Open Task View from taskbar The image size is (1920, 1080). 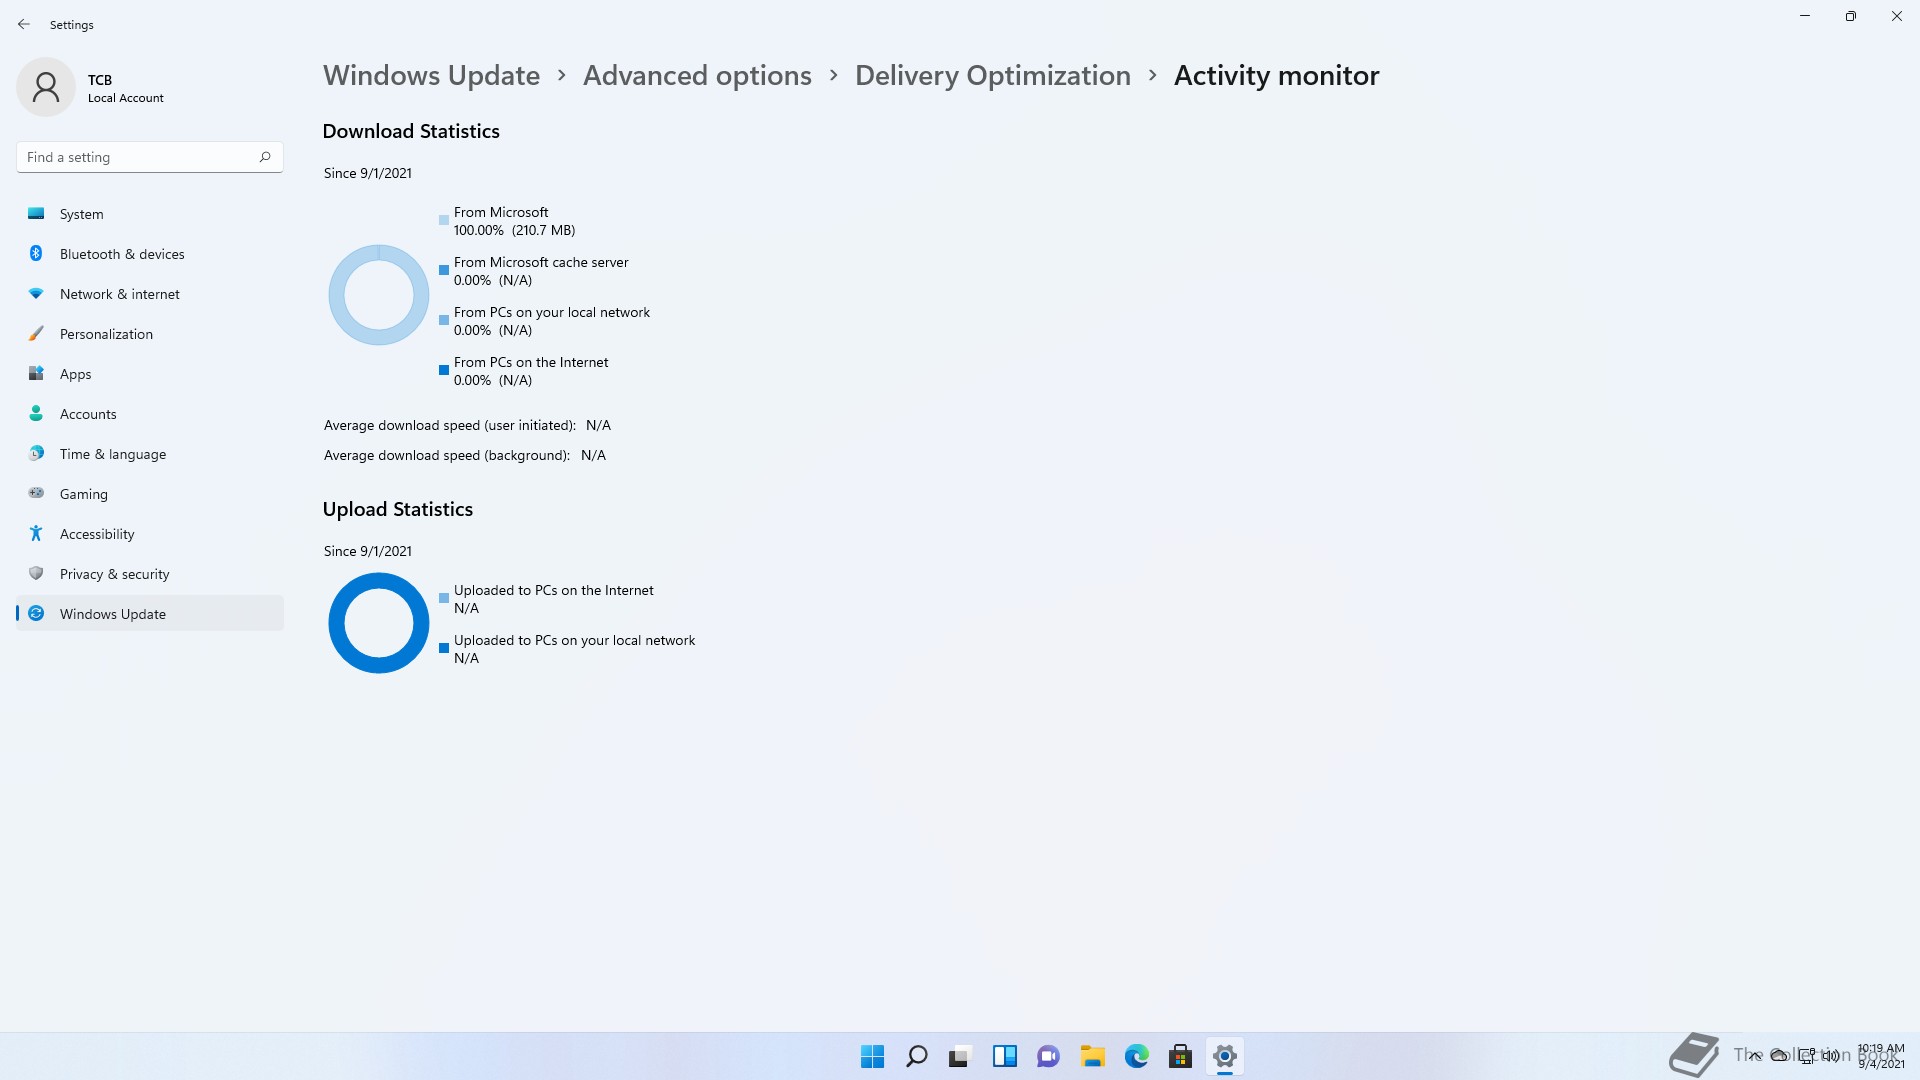(x=960, y=1056)
